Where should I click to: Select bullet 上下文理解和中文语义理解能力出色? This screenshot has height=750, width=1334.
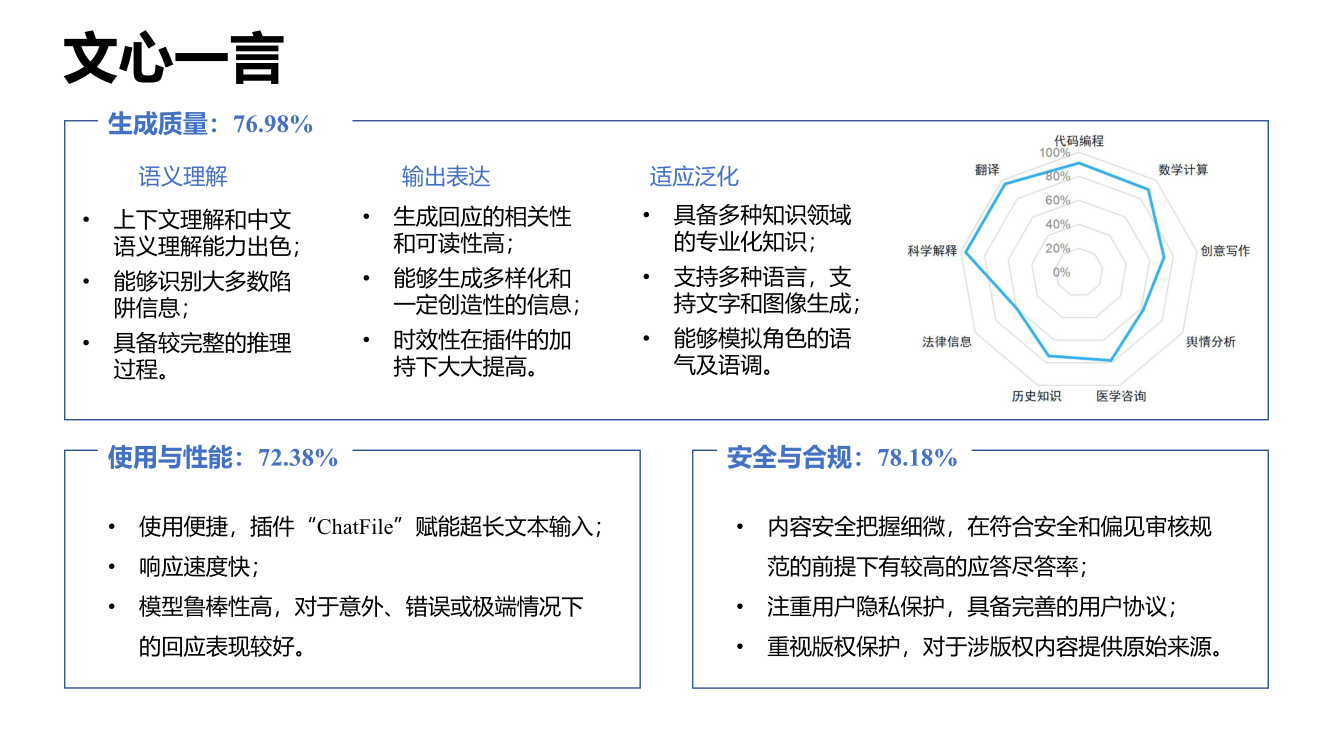click(x=207, y=232)
